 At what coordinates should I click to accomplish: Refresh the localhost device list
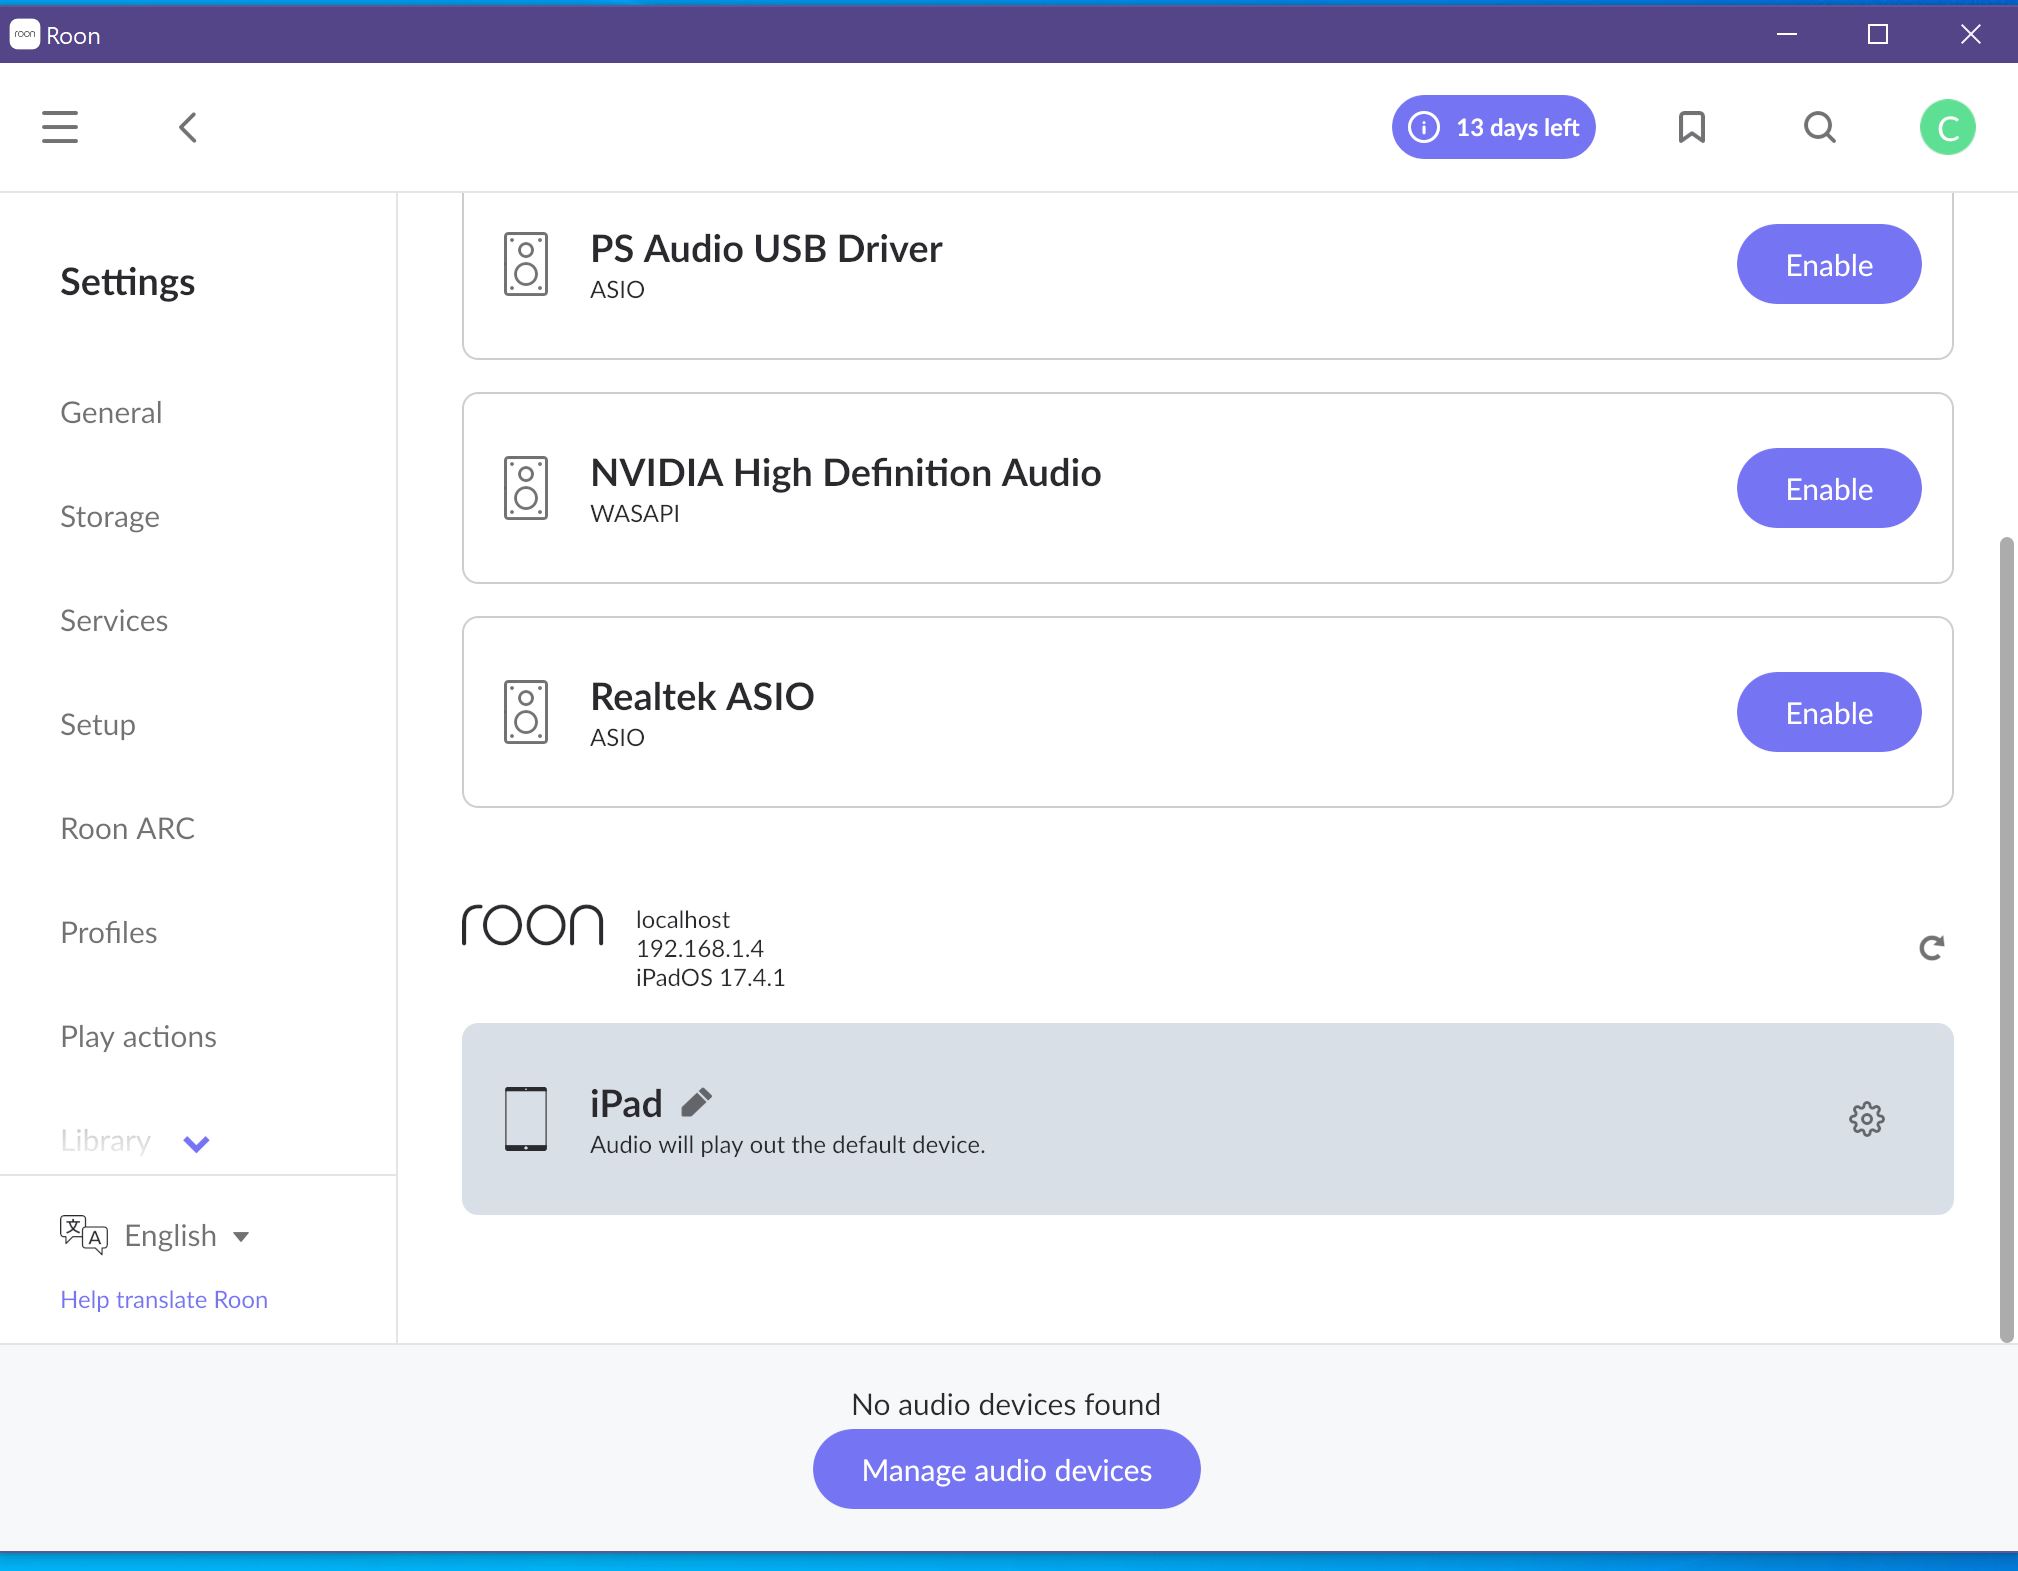(1931, 947)
